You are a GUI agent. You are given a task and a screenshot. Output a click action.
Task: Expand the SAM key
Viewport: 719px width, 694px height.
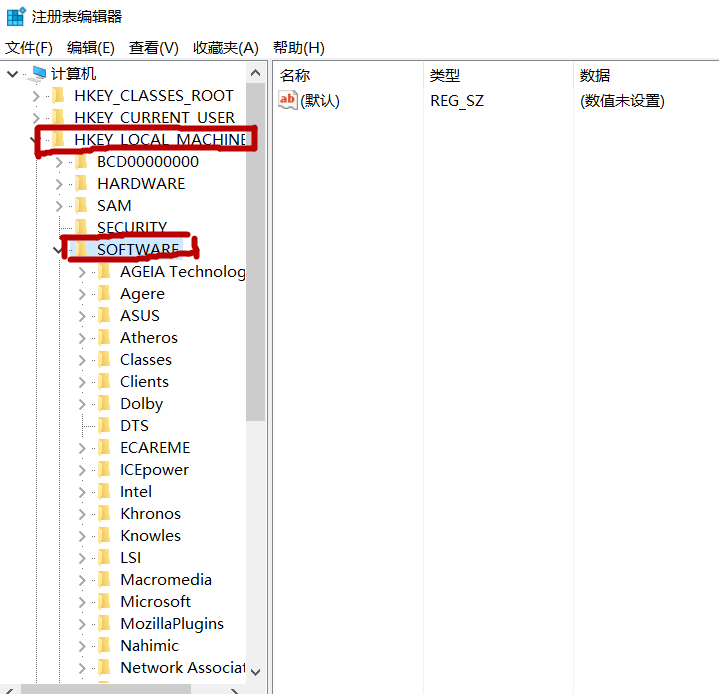pos(59,206)
